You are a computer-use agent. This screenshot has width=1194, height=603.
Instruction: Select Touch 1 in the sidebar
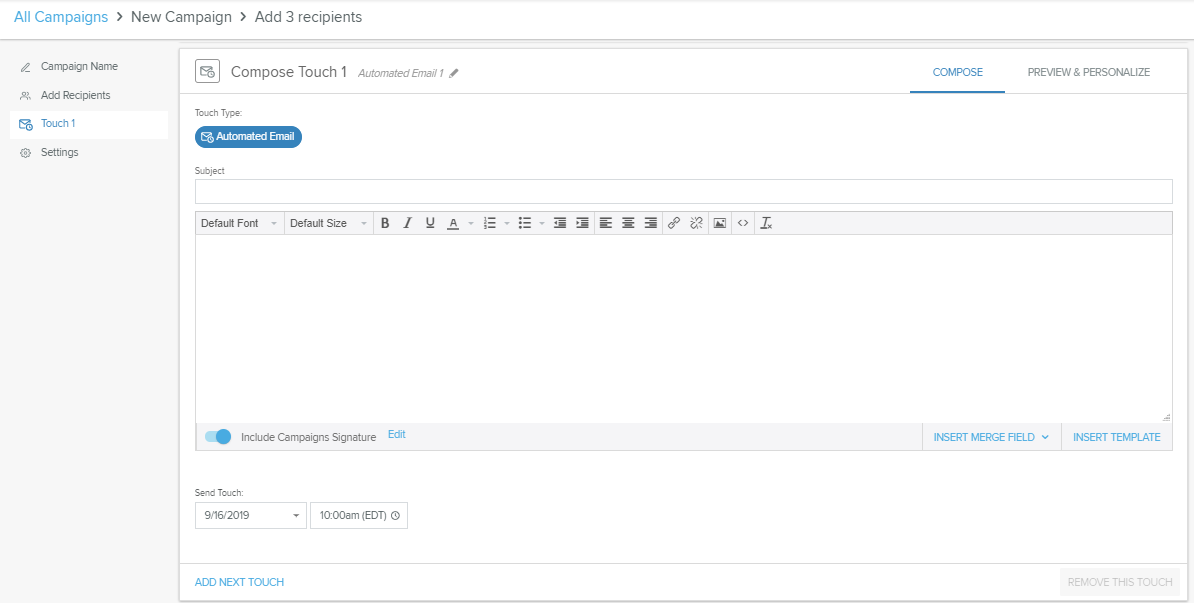(89, 123)
